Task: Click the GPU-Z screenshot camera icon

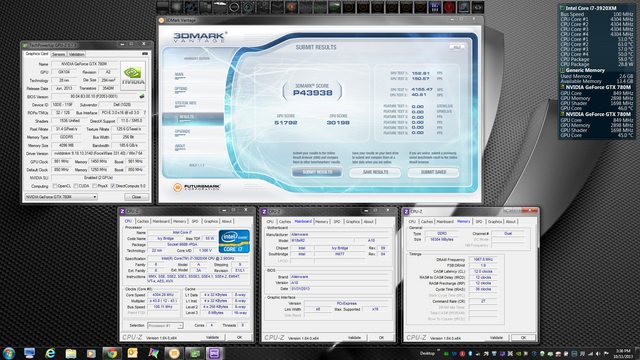Action: pos(144,54)
